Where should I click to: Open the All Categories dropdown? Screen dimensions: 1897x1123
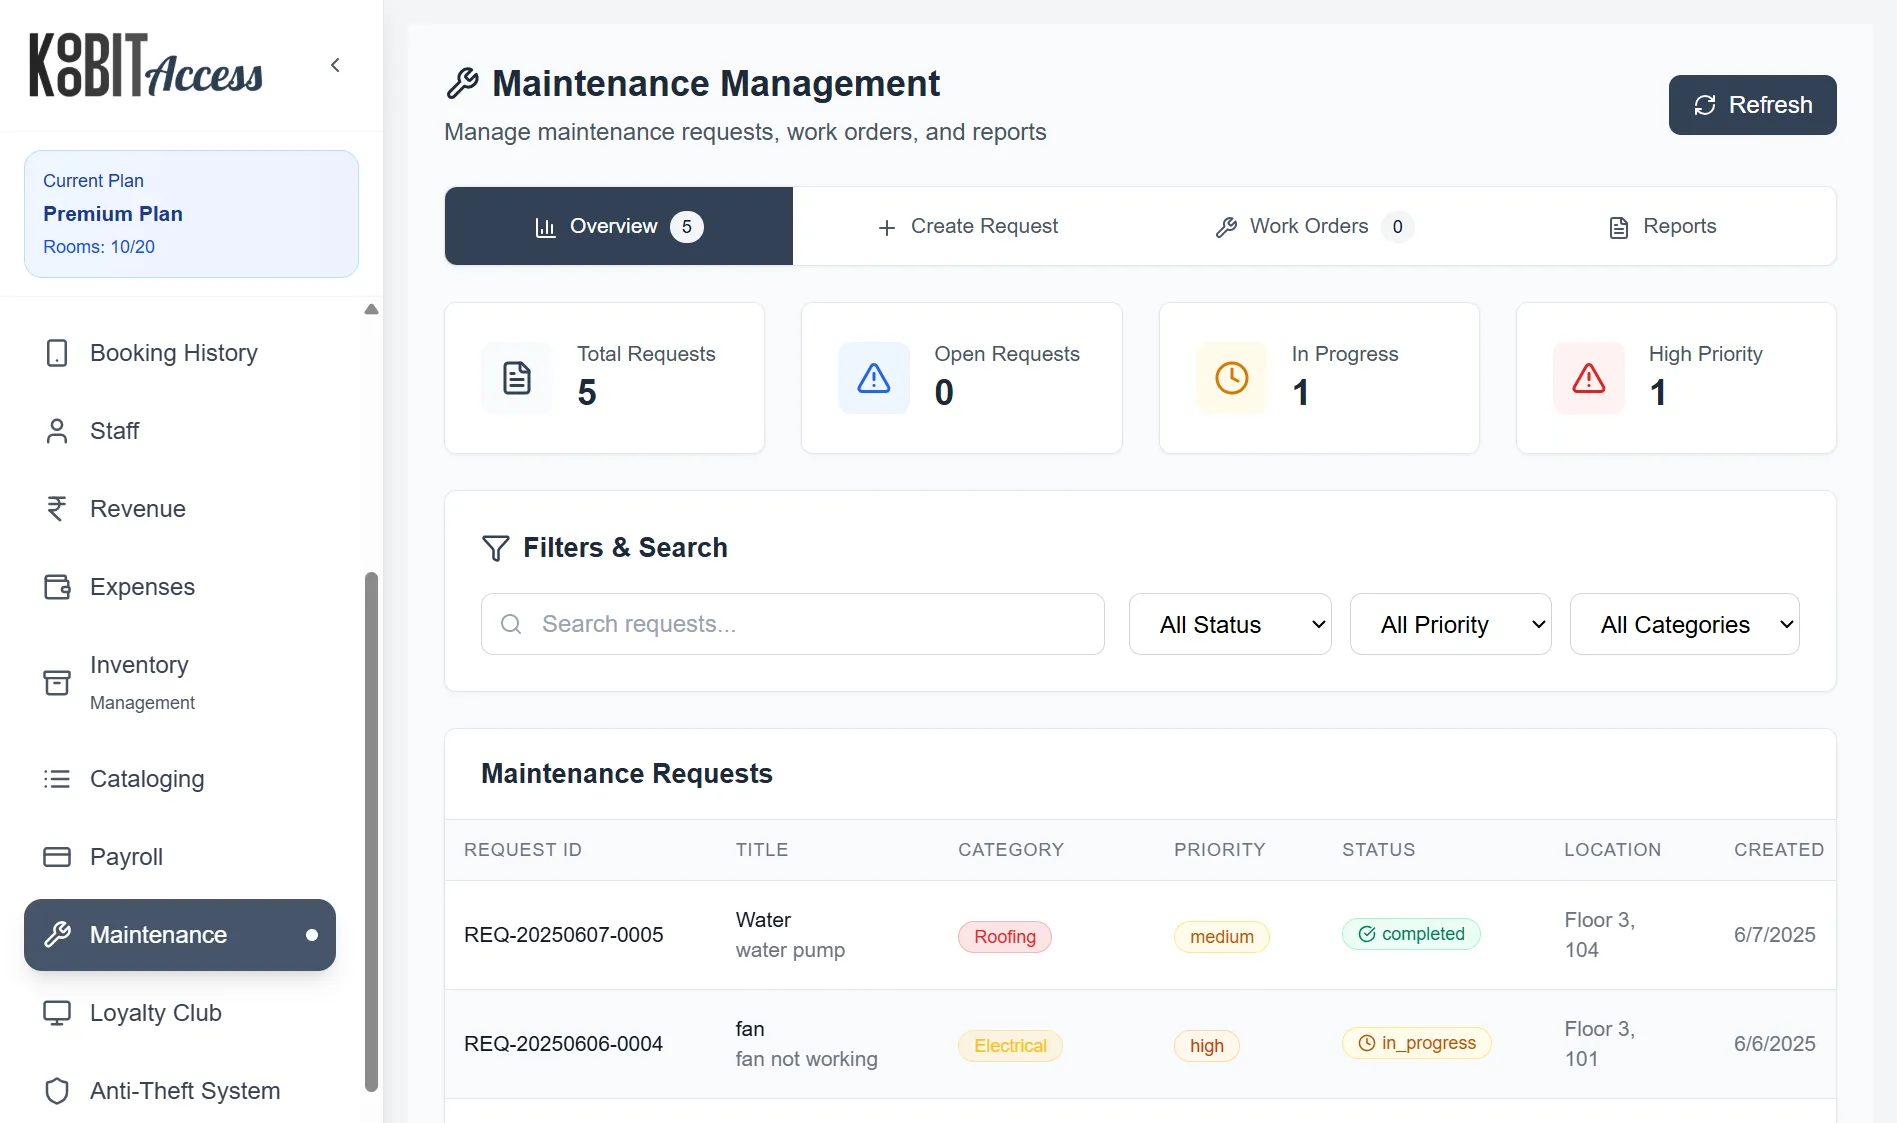[1684, 623]
